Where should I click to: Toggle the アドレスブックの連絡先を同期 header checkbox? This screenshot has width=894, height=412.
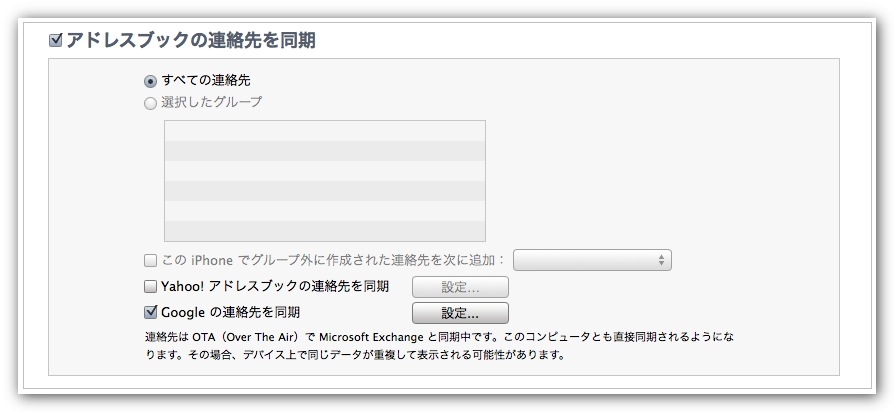pos(56,41)
